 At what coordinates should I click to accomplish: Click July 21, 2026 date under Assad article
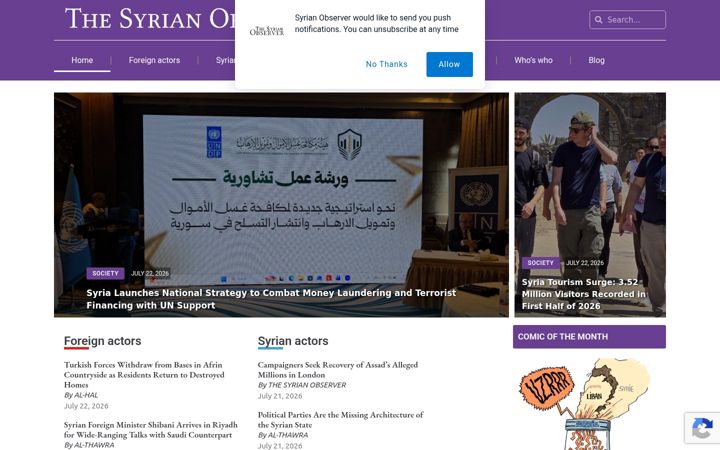coord(280,396)
